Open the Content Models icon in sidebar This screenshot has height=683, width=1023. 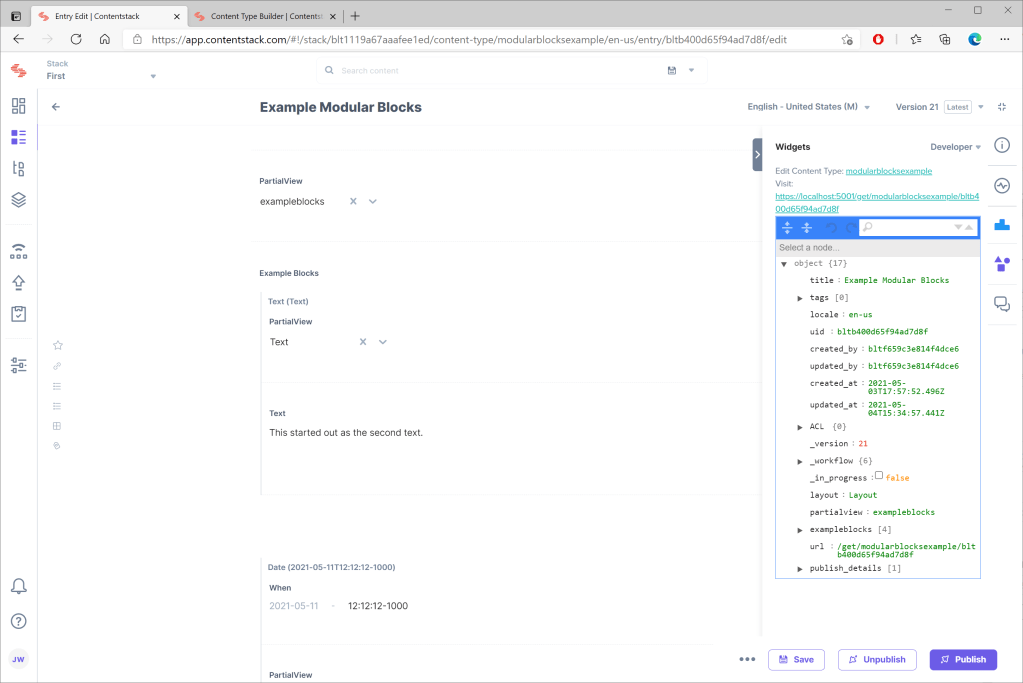click(18, 168)
